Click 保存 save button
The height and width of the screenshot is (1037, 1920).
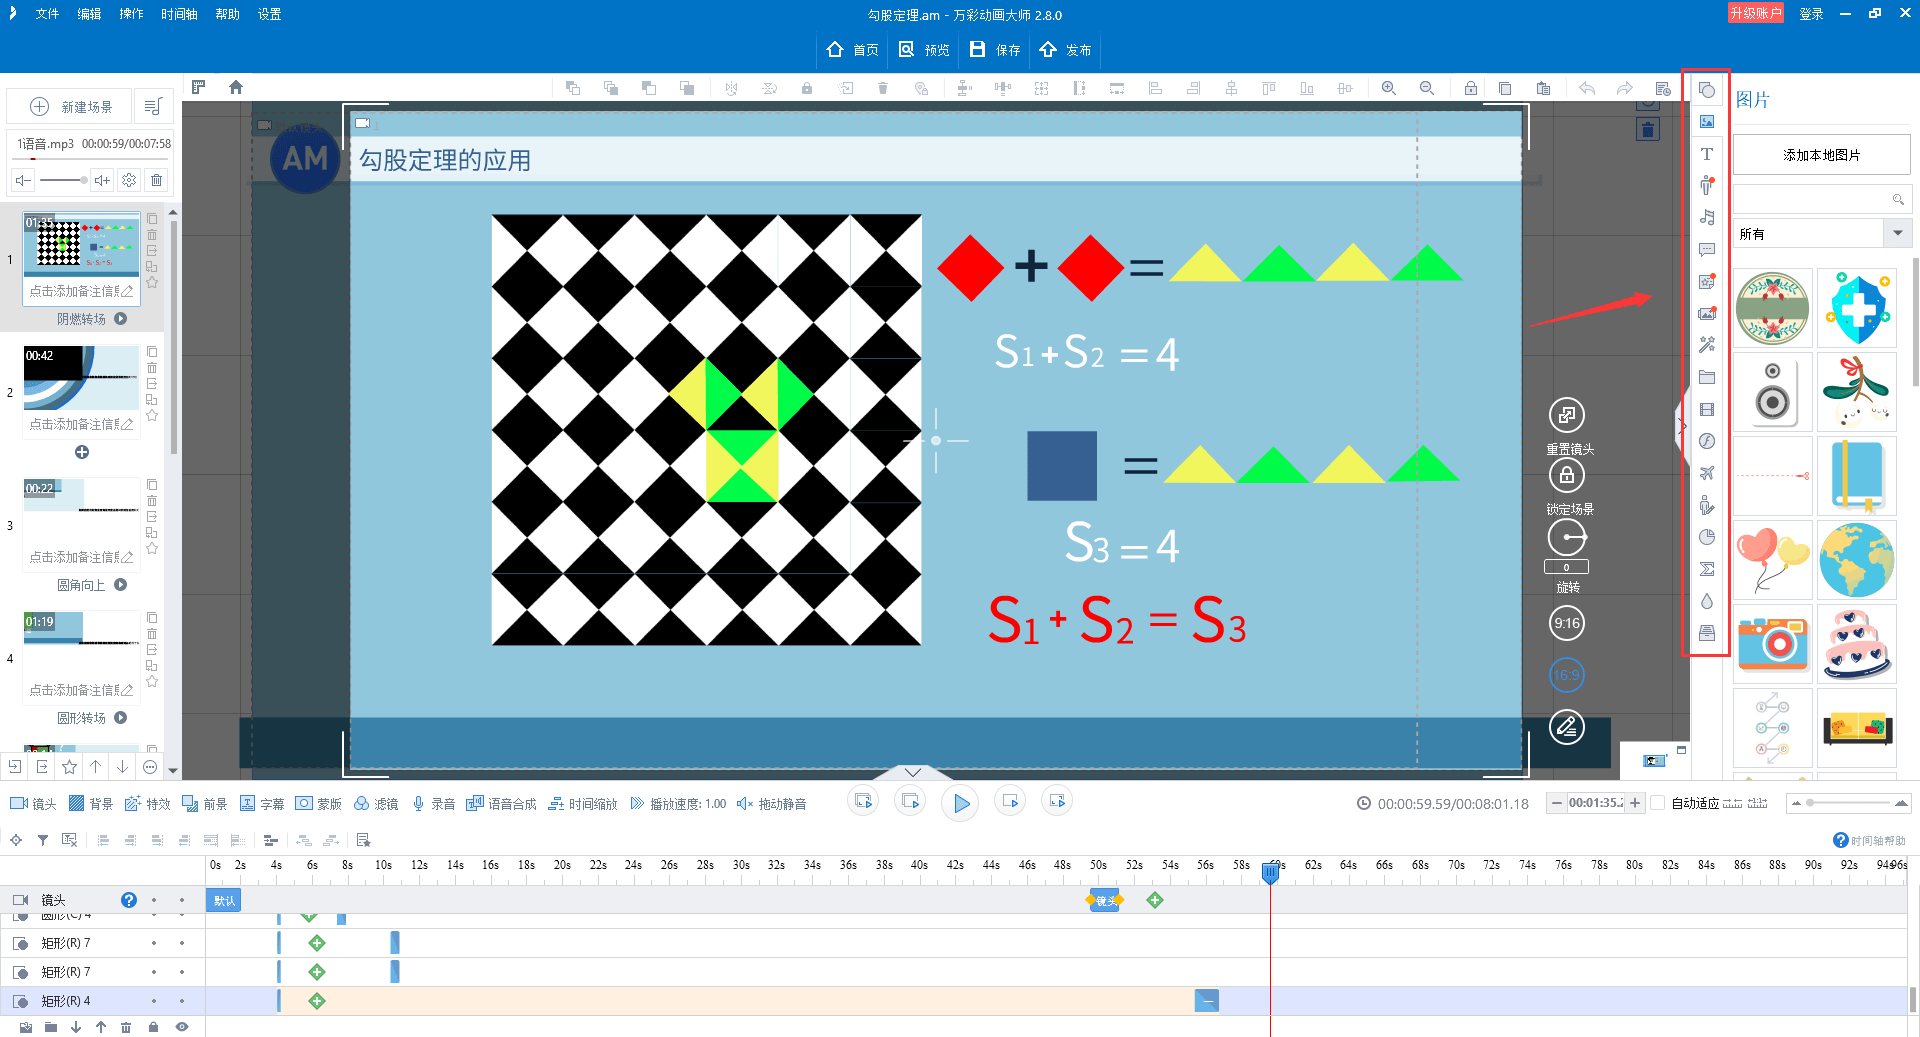[x=995, y=49]
